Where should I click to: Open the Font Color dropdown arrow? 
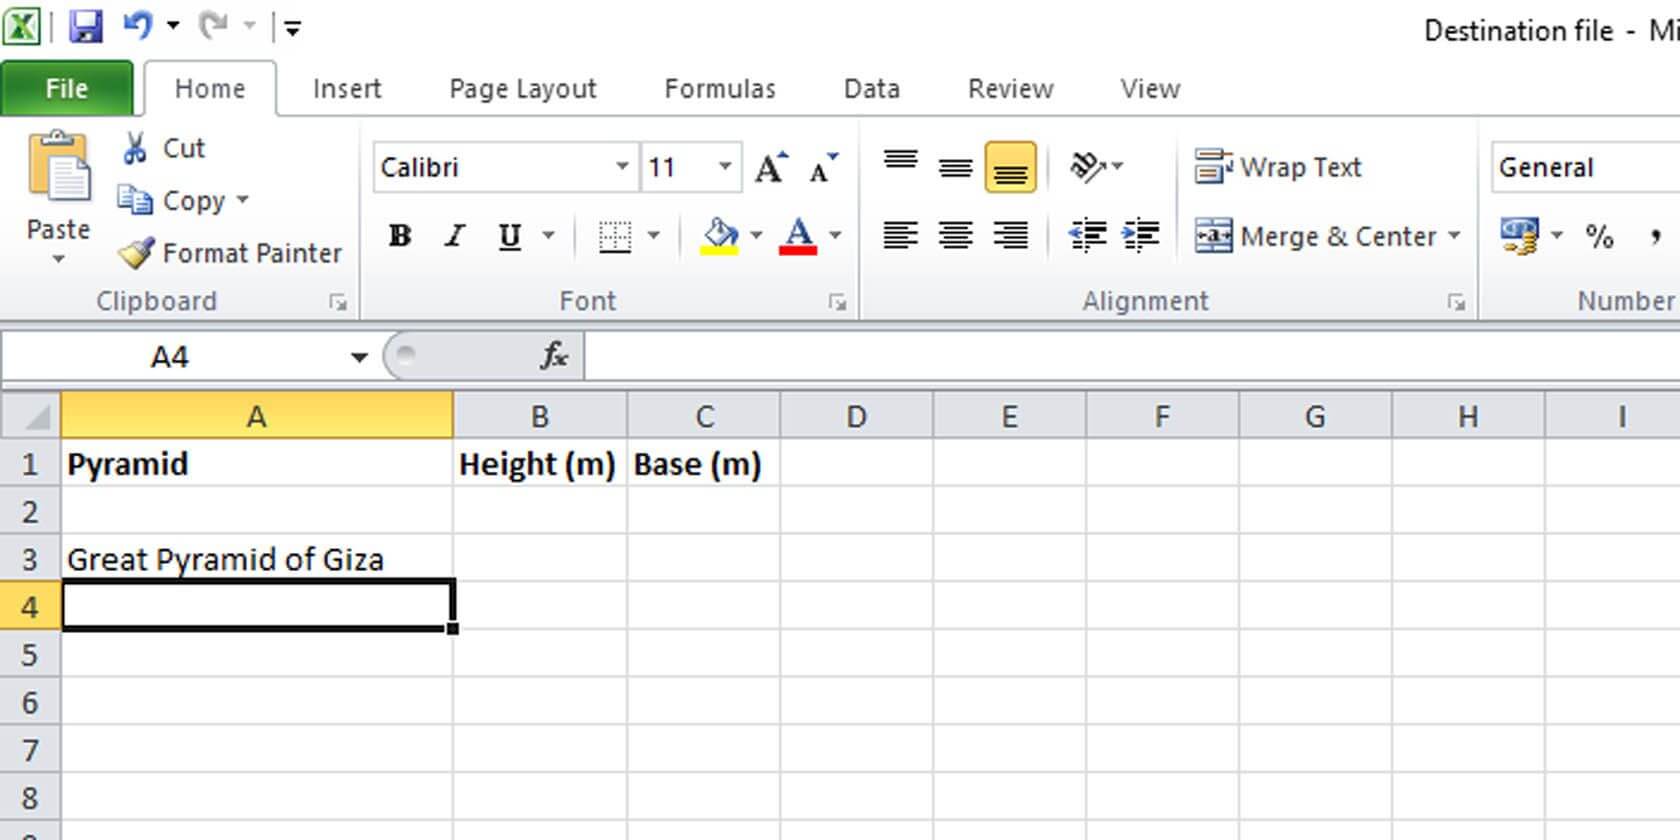[835, 236]
